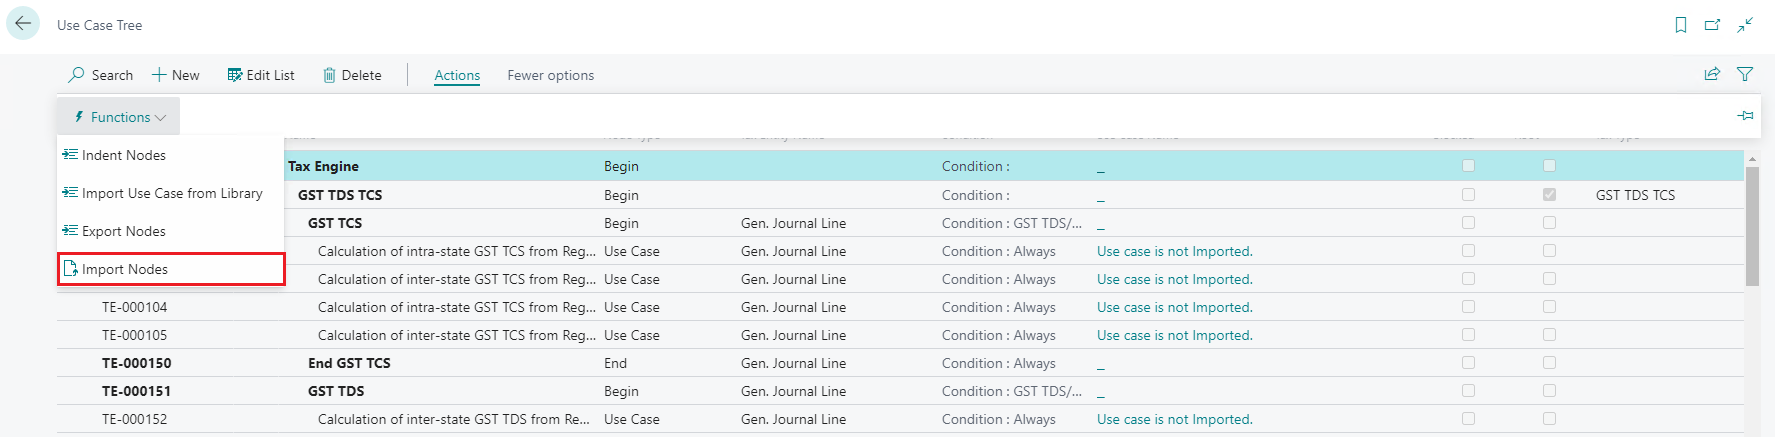This screenshot has width=1775, height=437.
Task: Collapse the Functions dropdown
Action: [119, 117]
